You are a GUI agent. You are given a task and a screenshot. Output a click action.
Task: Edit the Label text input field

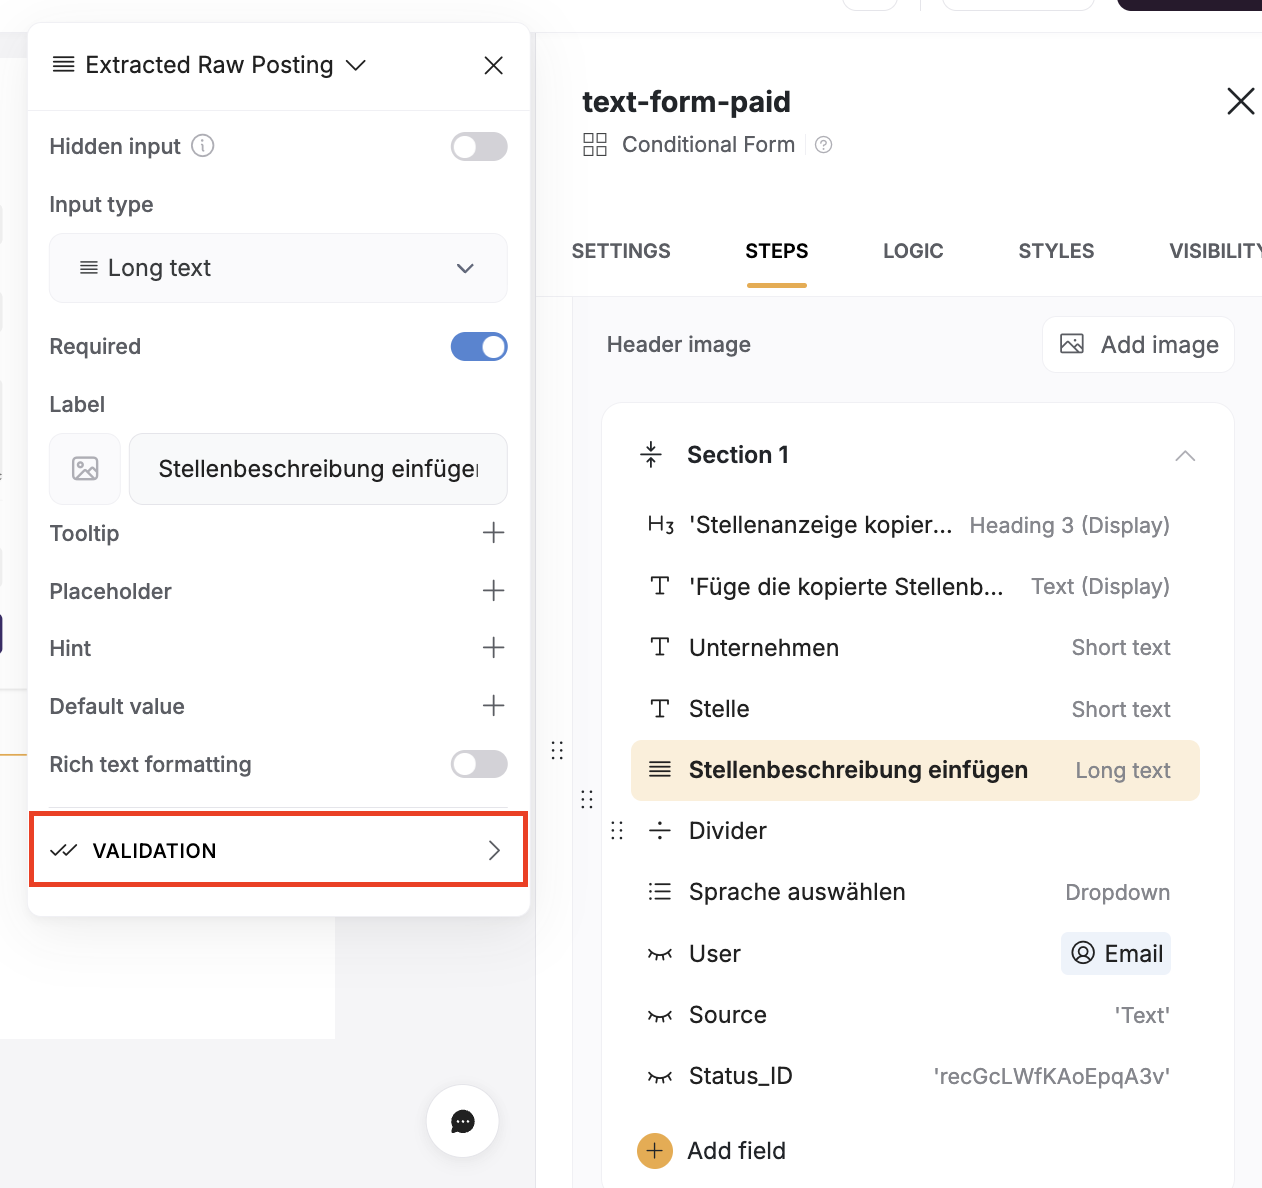pyautogui.click(x=318, y=469)
